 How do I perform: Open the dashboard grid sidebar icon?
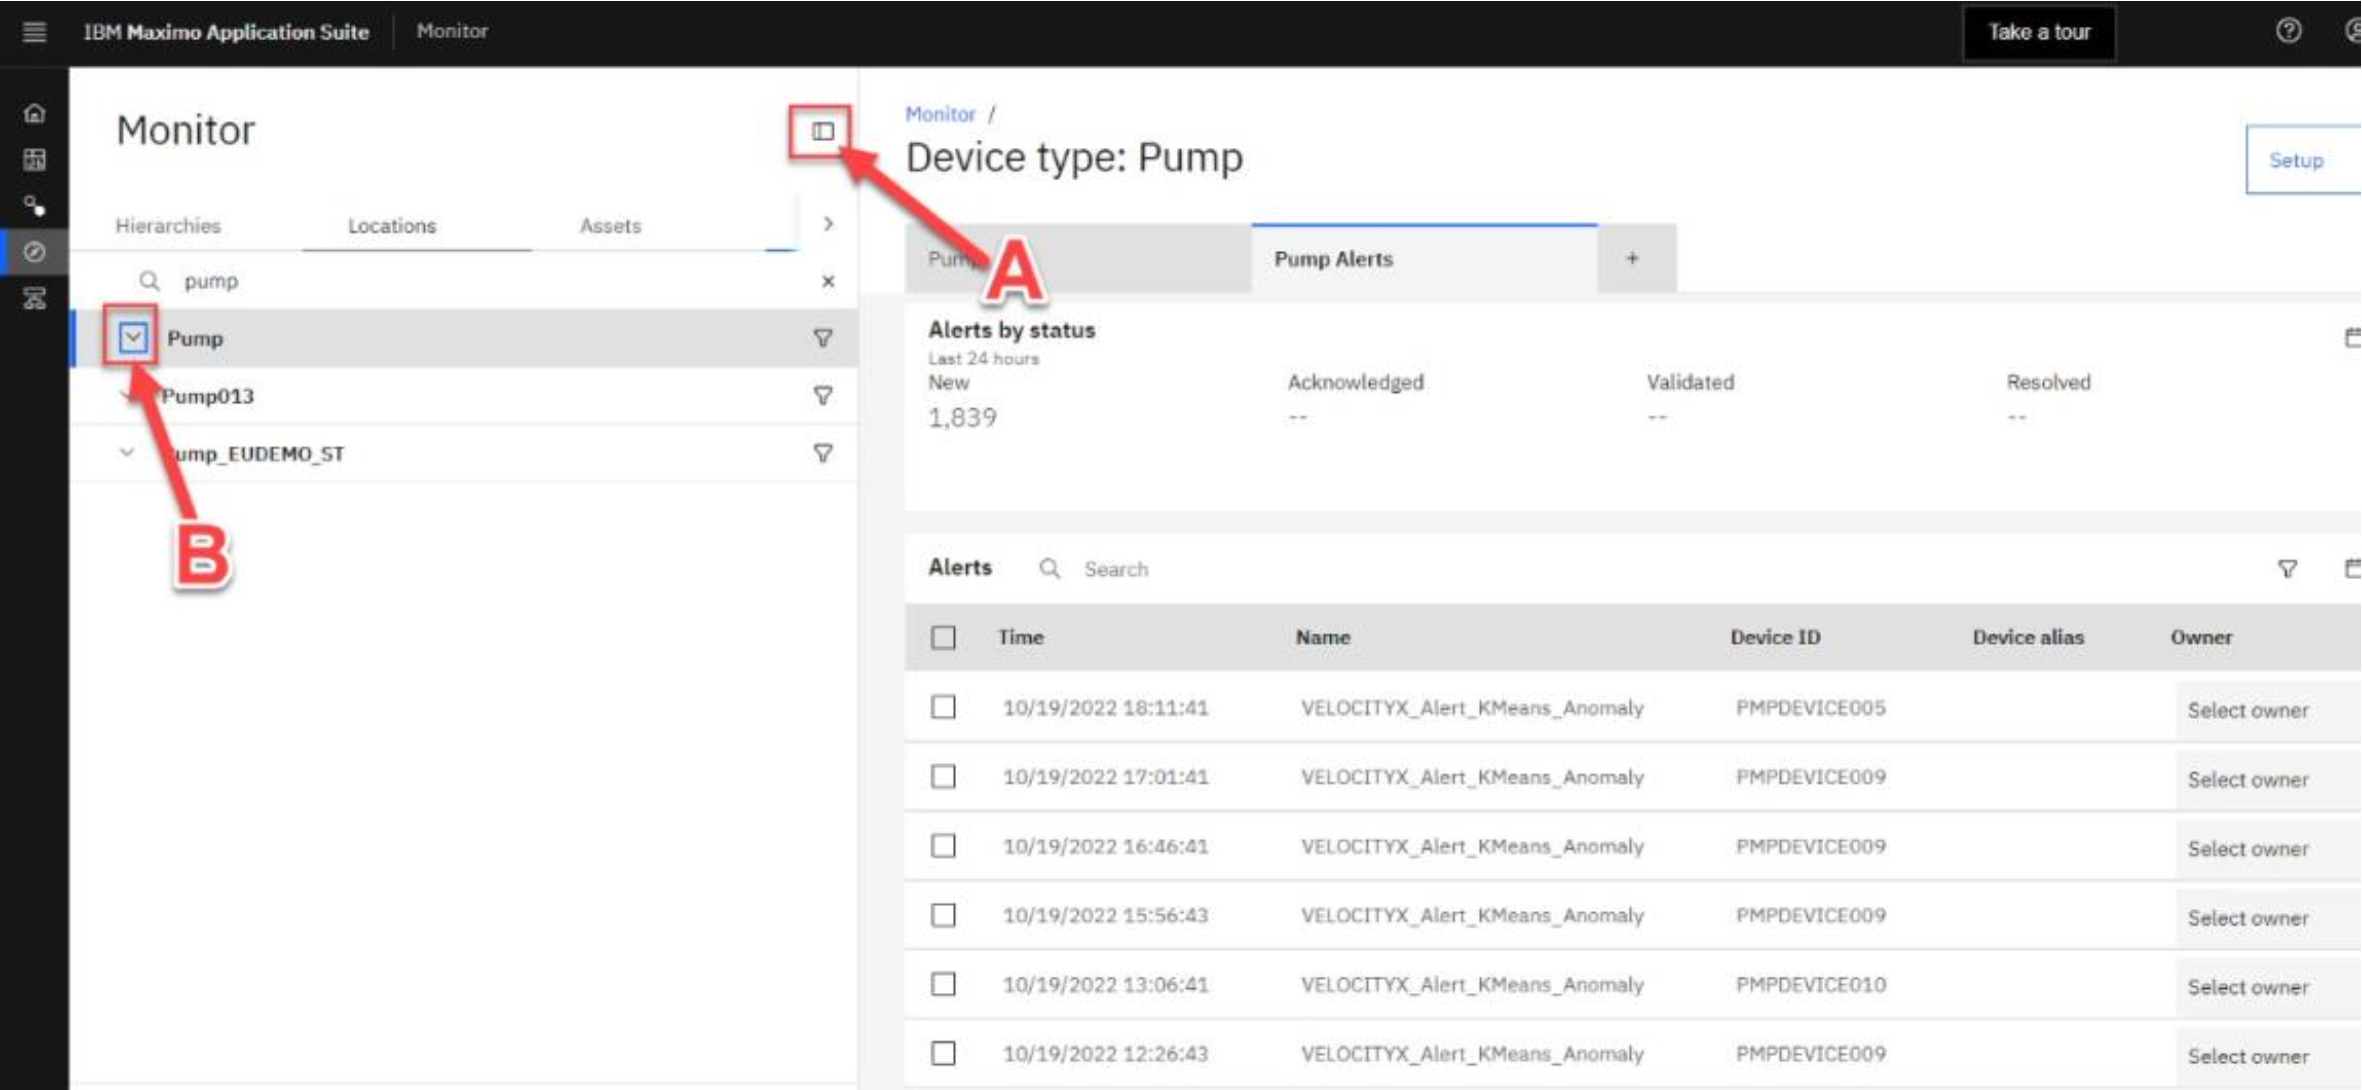tap(34, 160)
